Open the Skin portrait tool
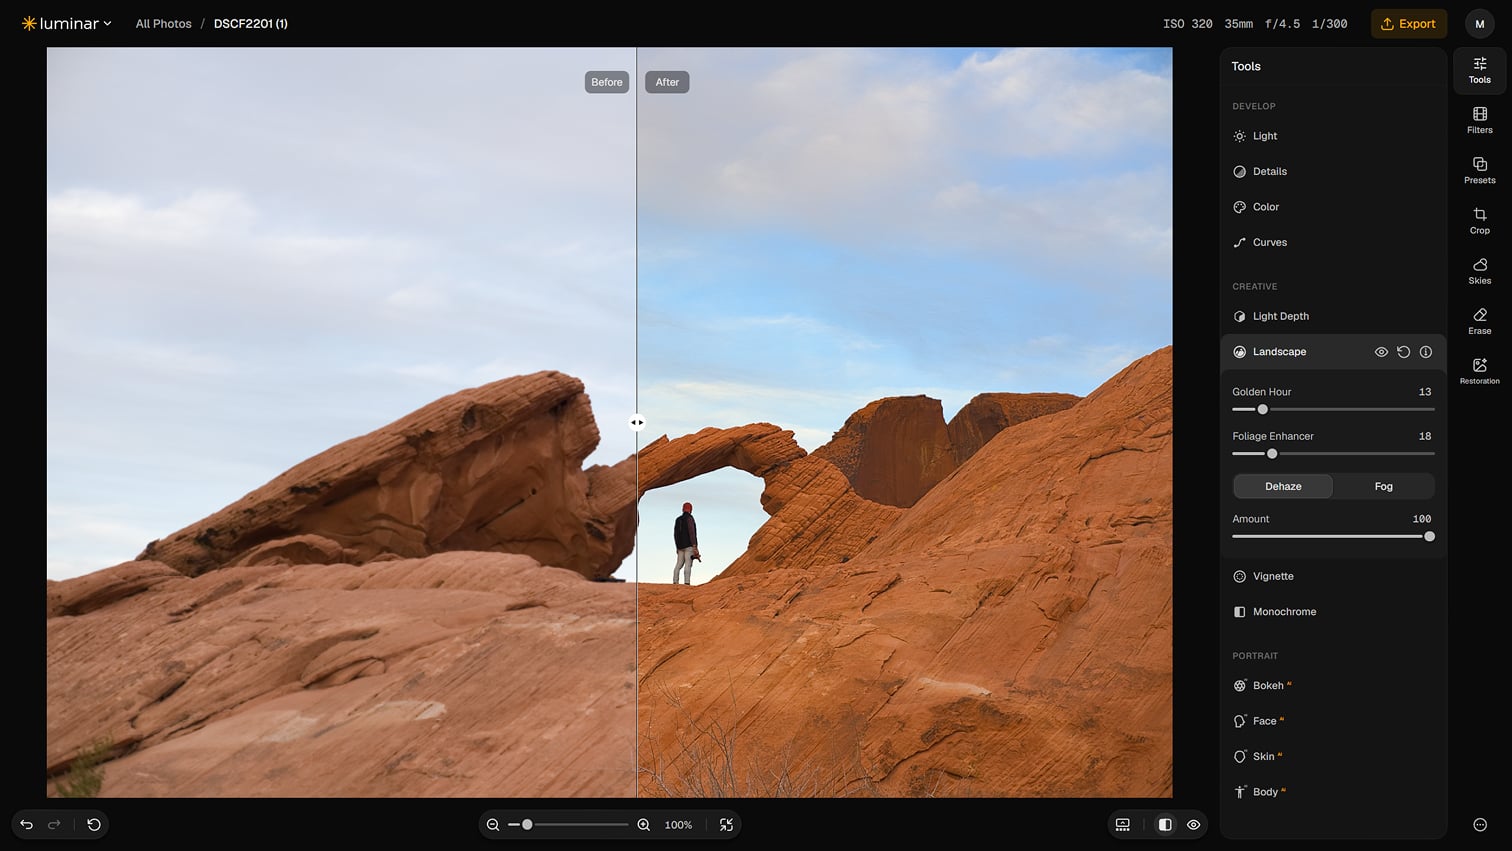1512x851 pixels. tap(1333, 757)
